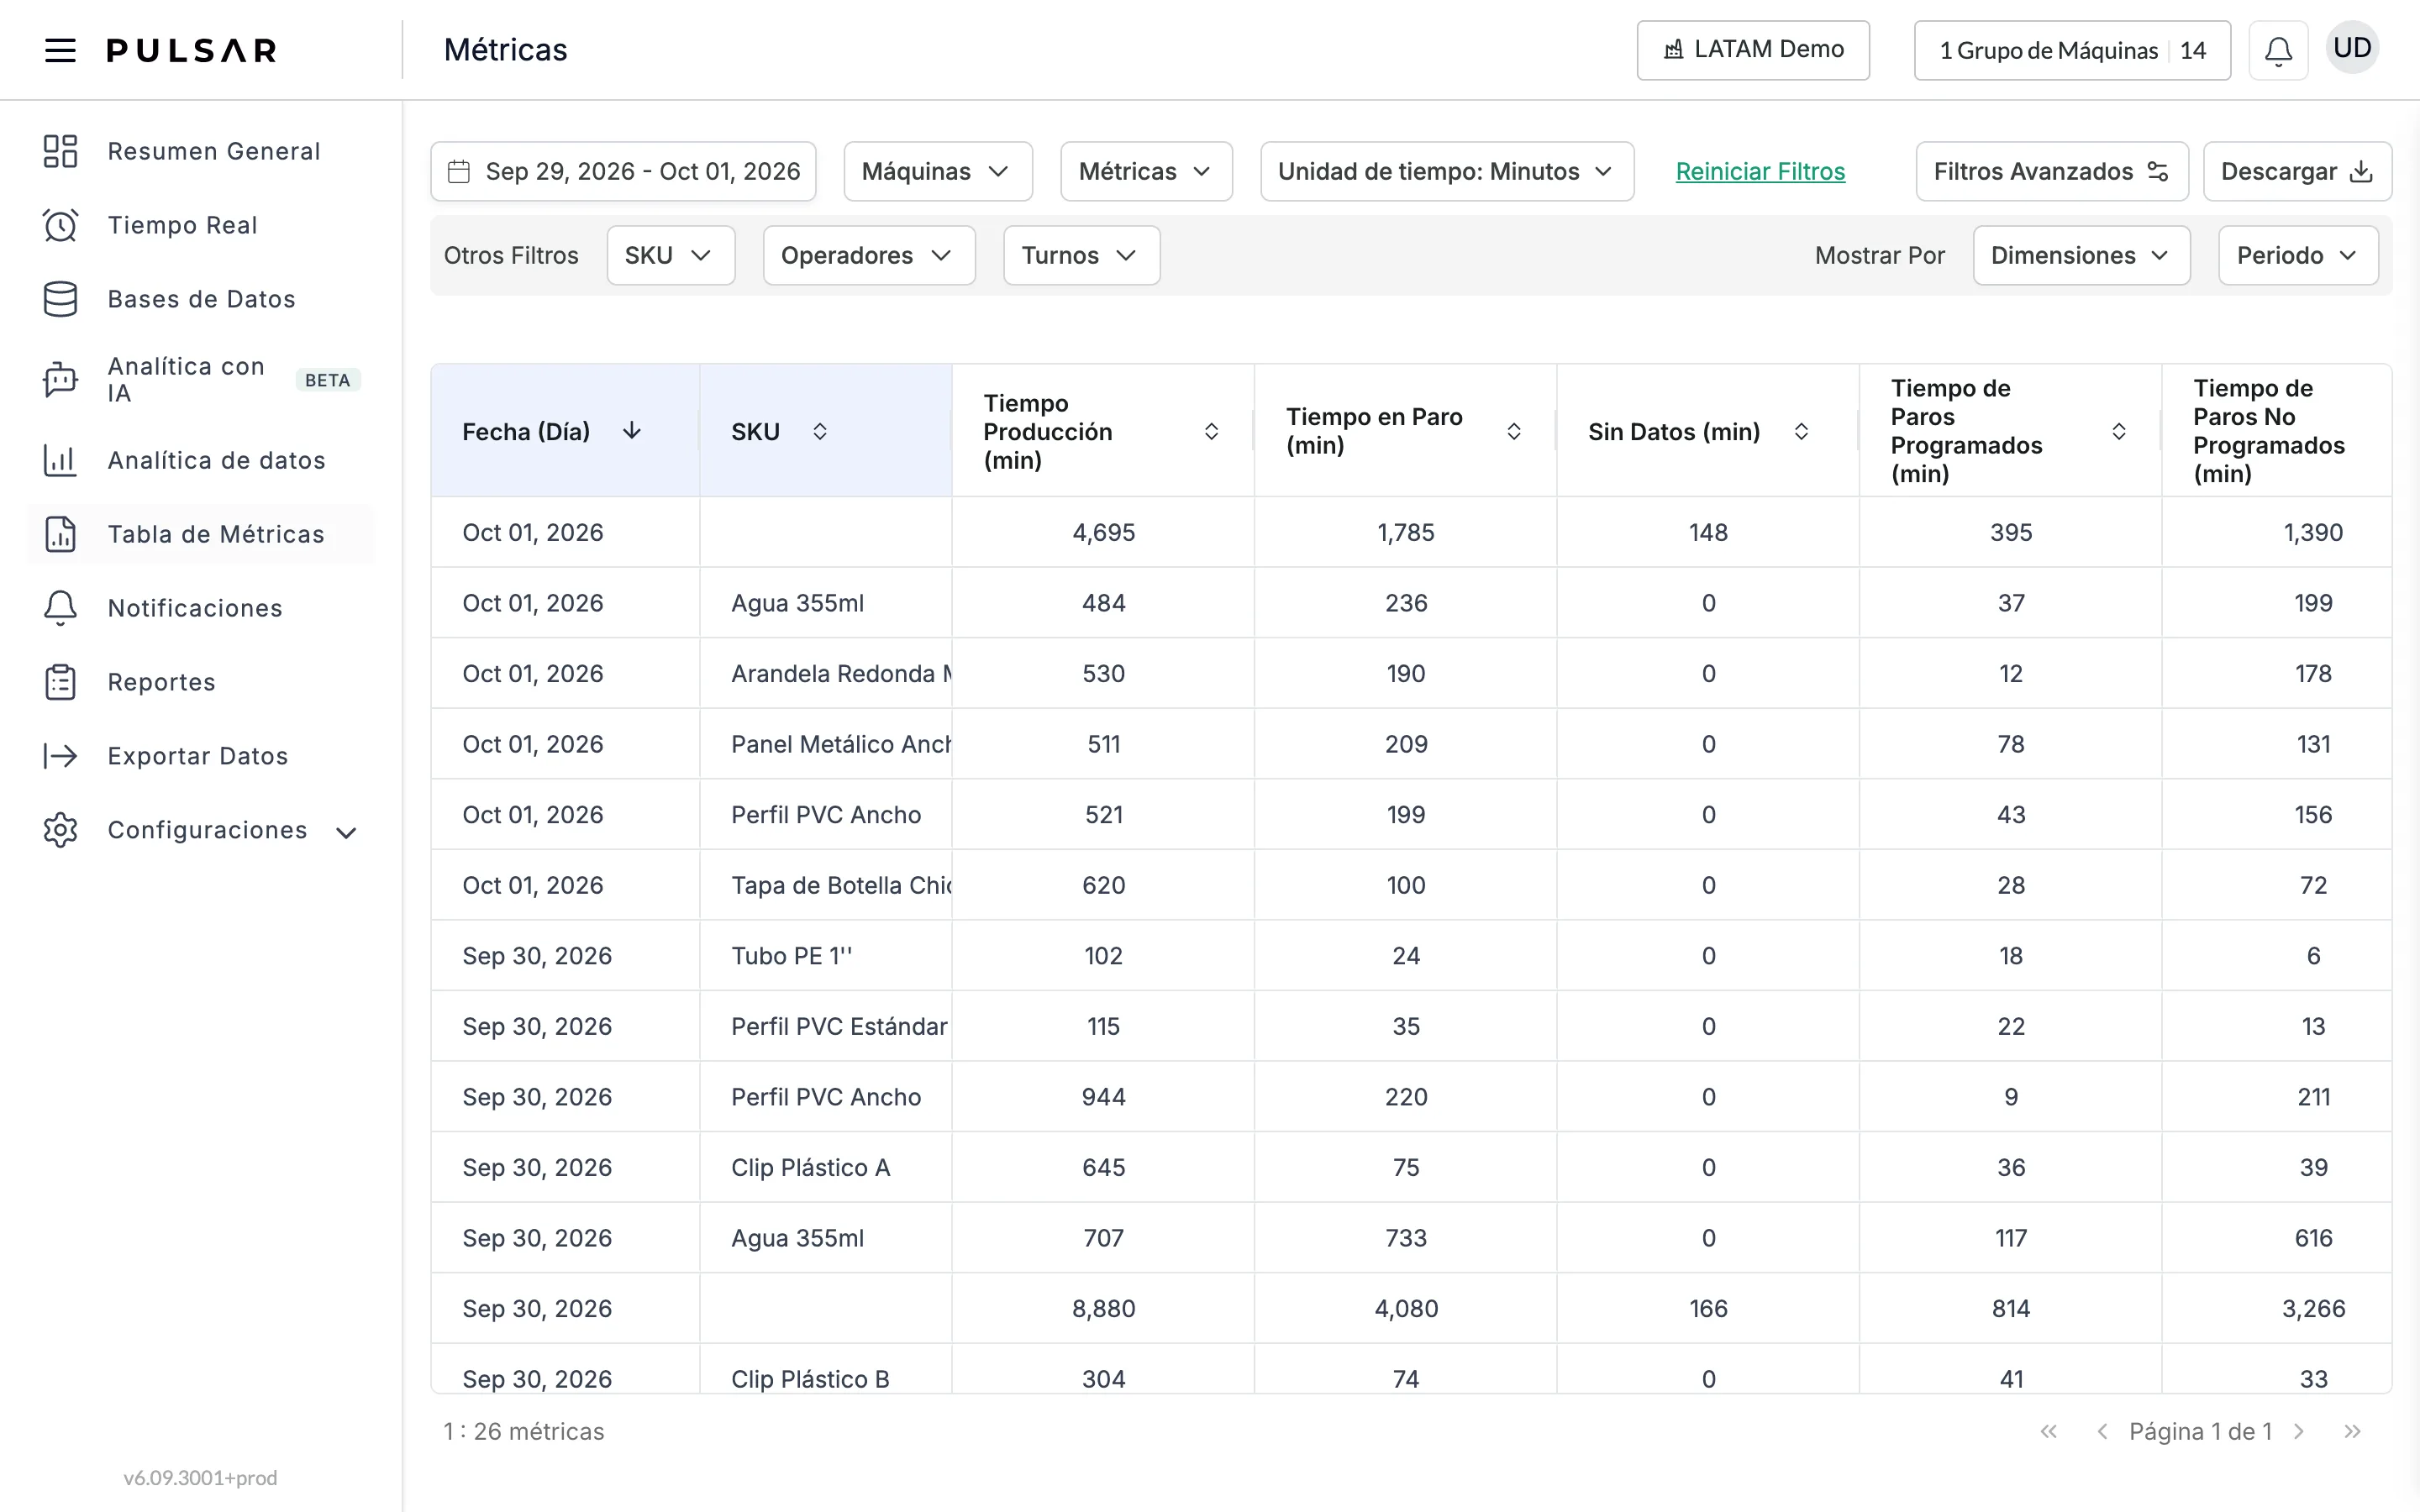Open the Turnos filter dropdown

[x=1081, y=255]
